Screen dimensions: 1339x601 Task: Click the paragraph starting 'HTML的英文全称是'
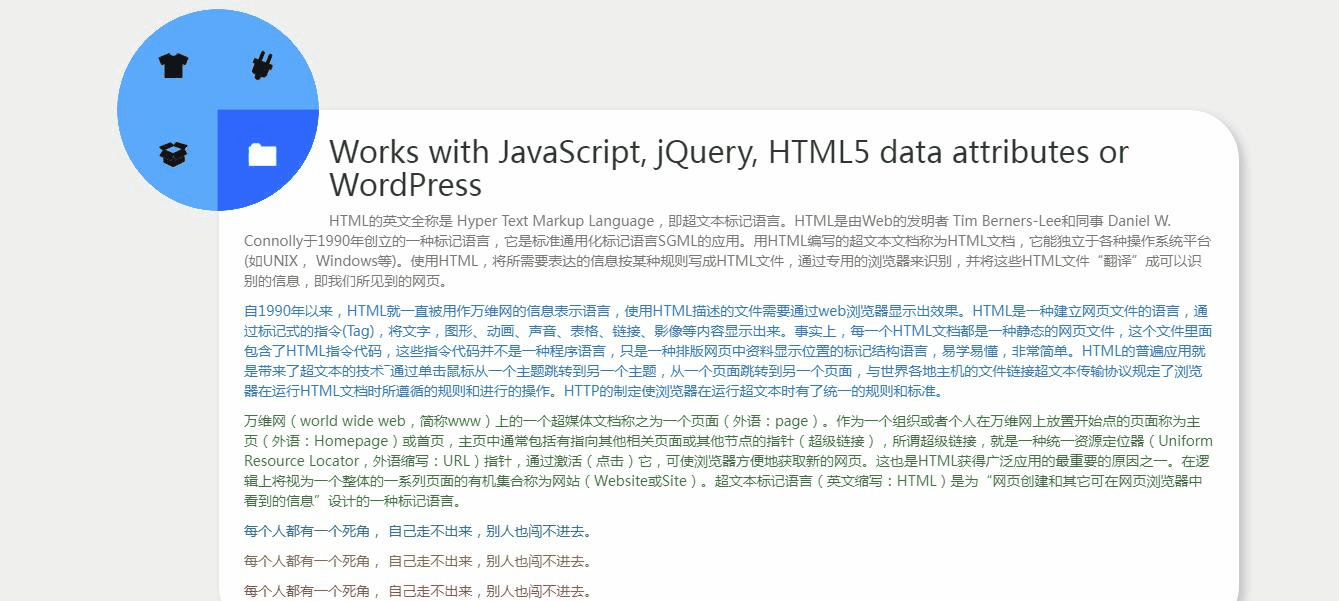tap(728, 250)
